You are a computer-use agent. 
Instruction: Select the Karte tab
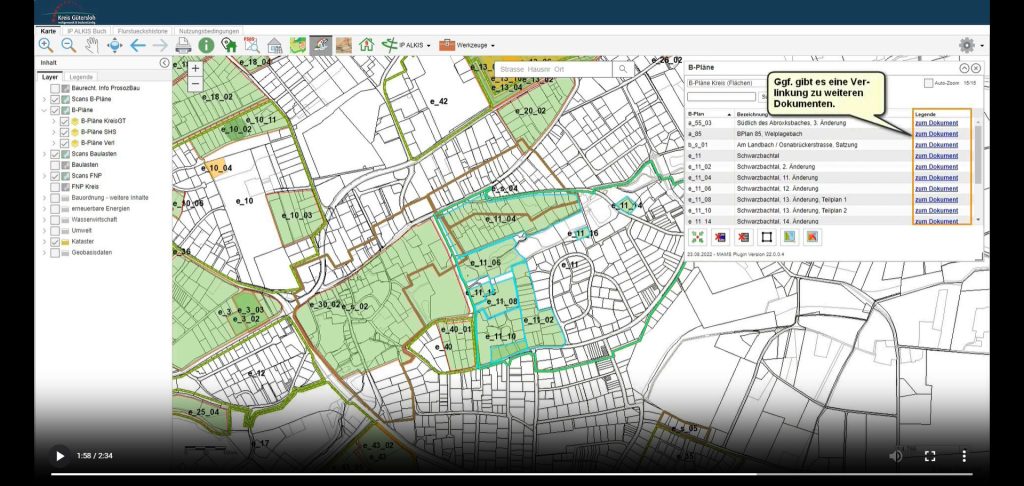[48, 31]
